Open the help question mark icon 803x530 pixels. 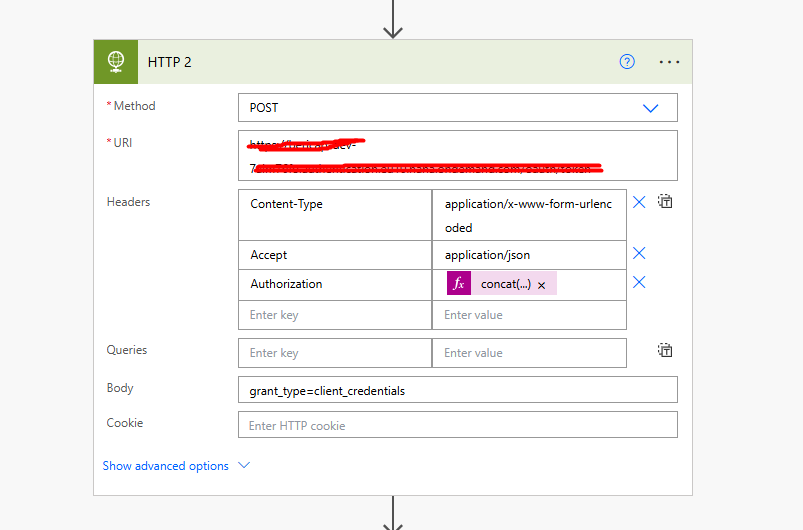(627, 62)
